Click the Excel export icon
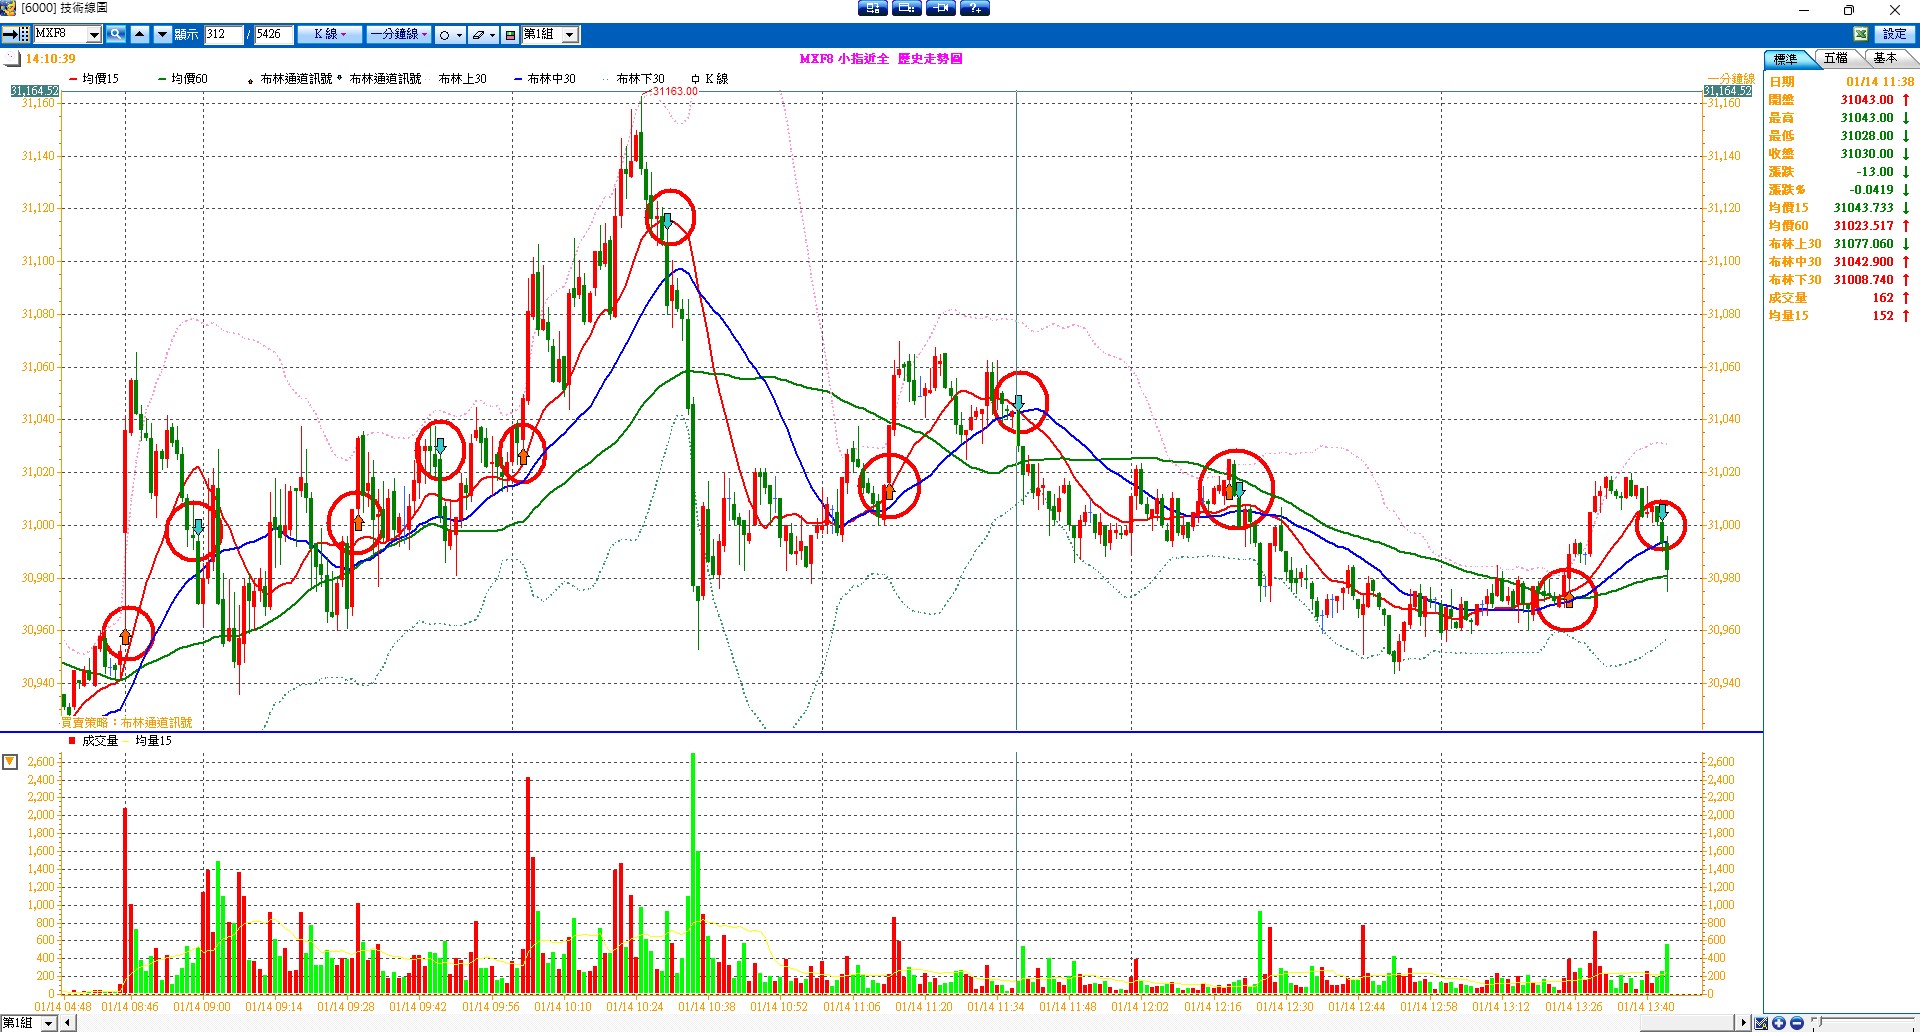The width and height of the screenshot is (1920, 1032). pyautogui.click(x=1861, y=34)
